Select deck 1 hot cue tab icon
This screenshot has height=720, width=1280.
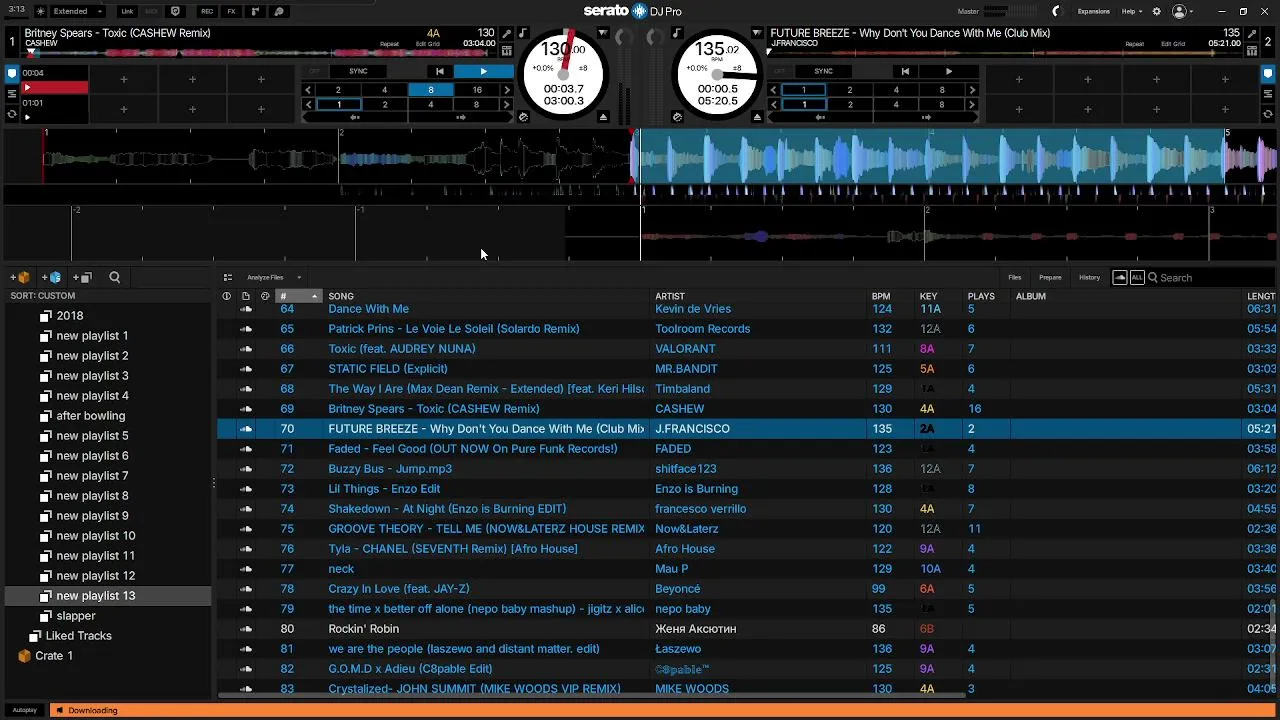tap(12, 73)
